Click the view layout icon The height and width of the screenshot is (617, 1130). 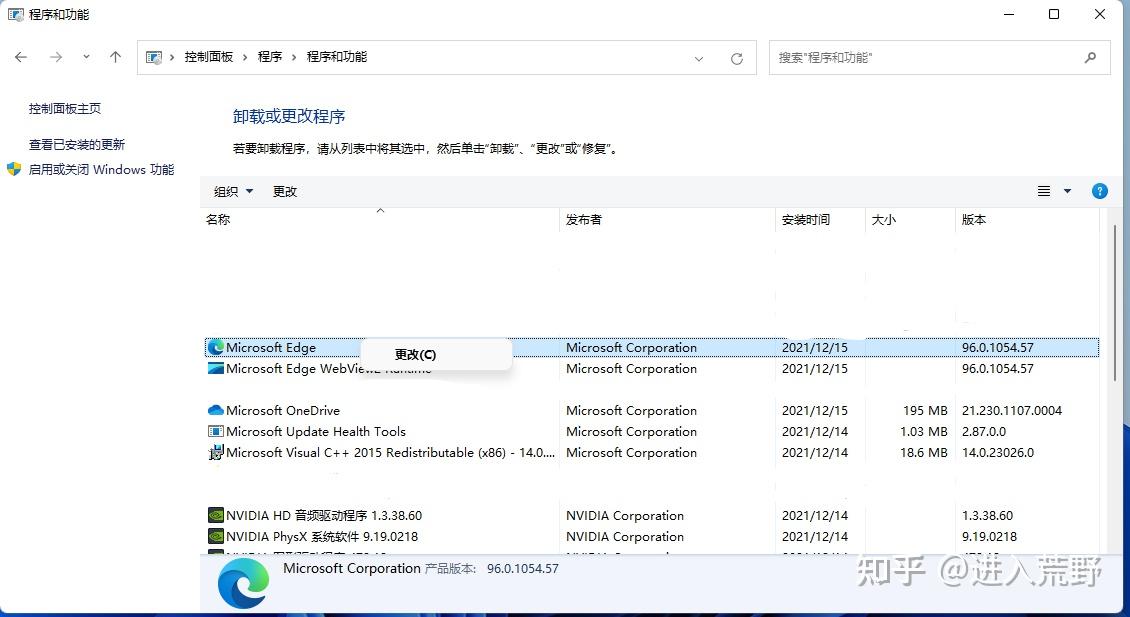point(1044,191)
